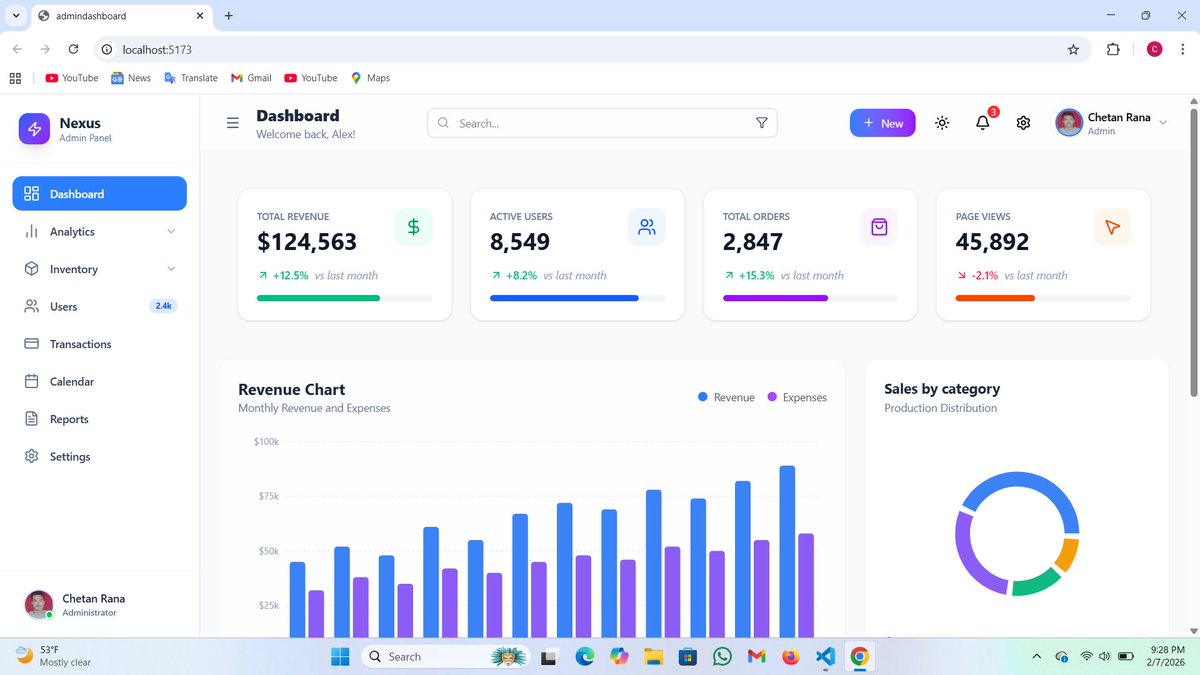Open Analytics in the sidebar

[100, 232]
